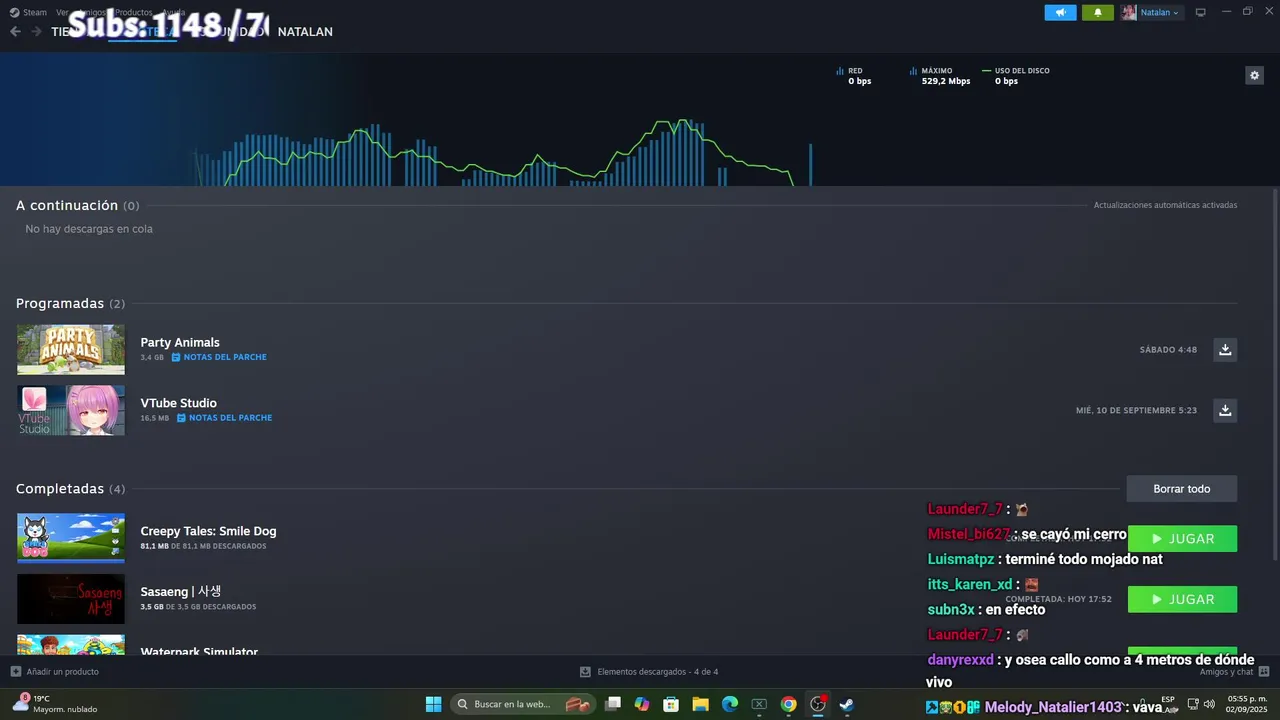Open the Windows Start menu
The width and height of the screenshot is (1280, 720).
433,704
